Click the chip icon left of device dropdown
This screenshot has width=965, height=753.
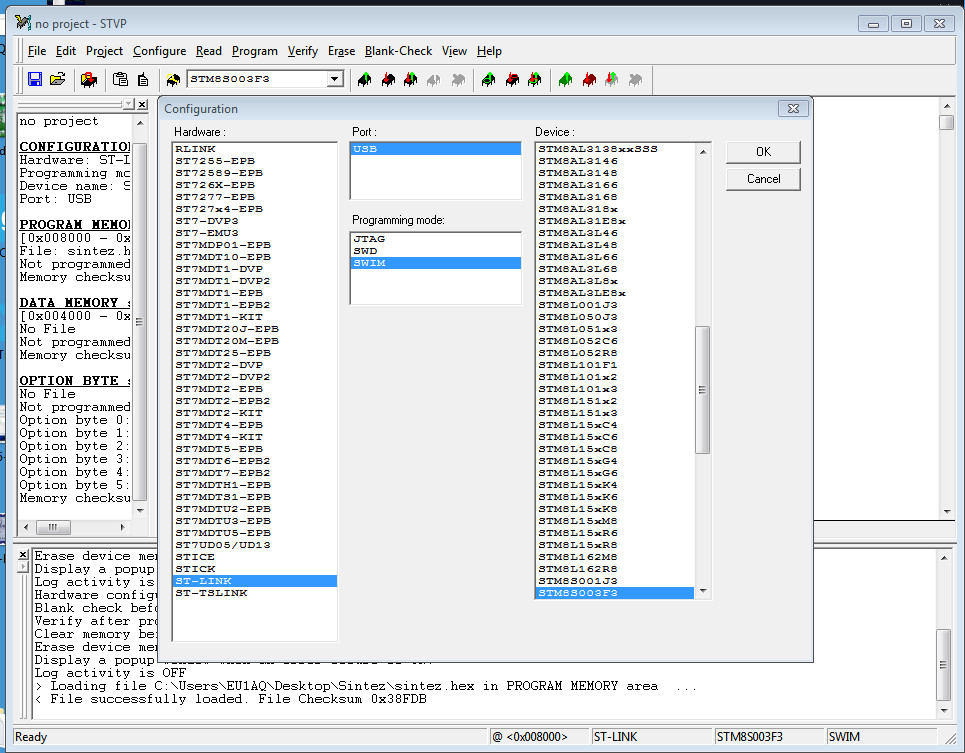click(x=173, y=79)
